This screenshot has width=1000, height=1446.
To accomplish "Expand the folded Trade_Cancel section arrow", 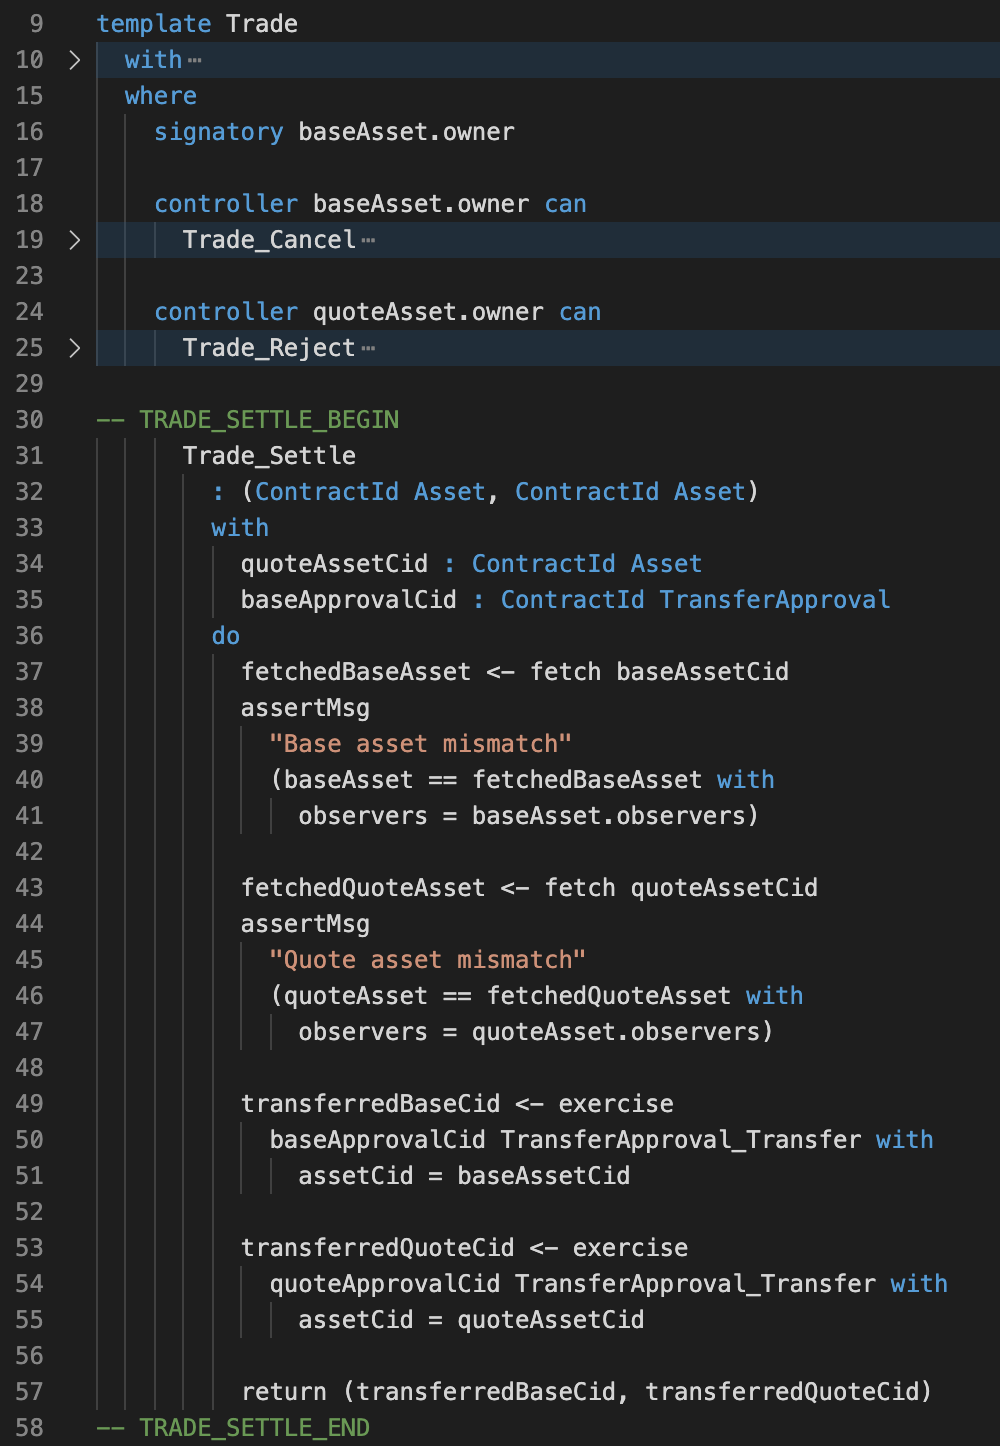I will pos(74,240).
